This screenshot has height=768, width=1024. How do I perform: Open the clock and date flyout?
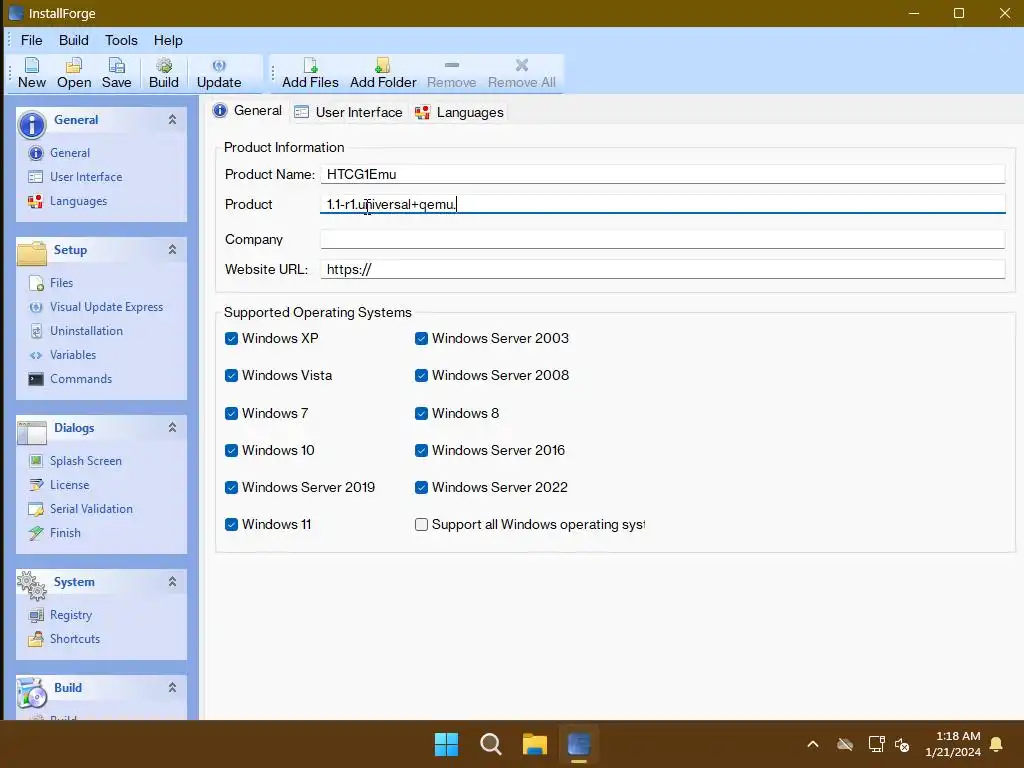[953, 744]
